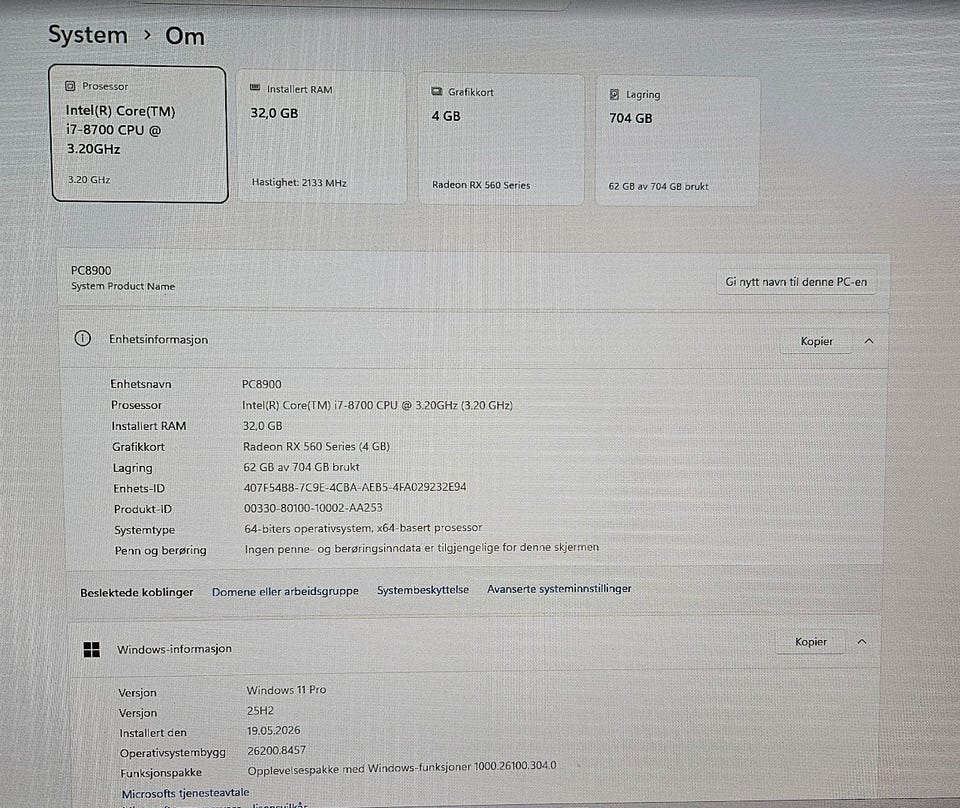Click device name value PC8900 in Enhetsnavn row
960x808 pixels.
[x=261, y=384]
